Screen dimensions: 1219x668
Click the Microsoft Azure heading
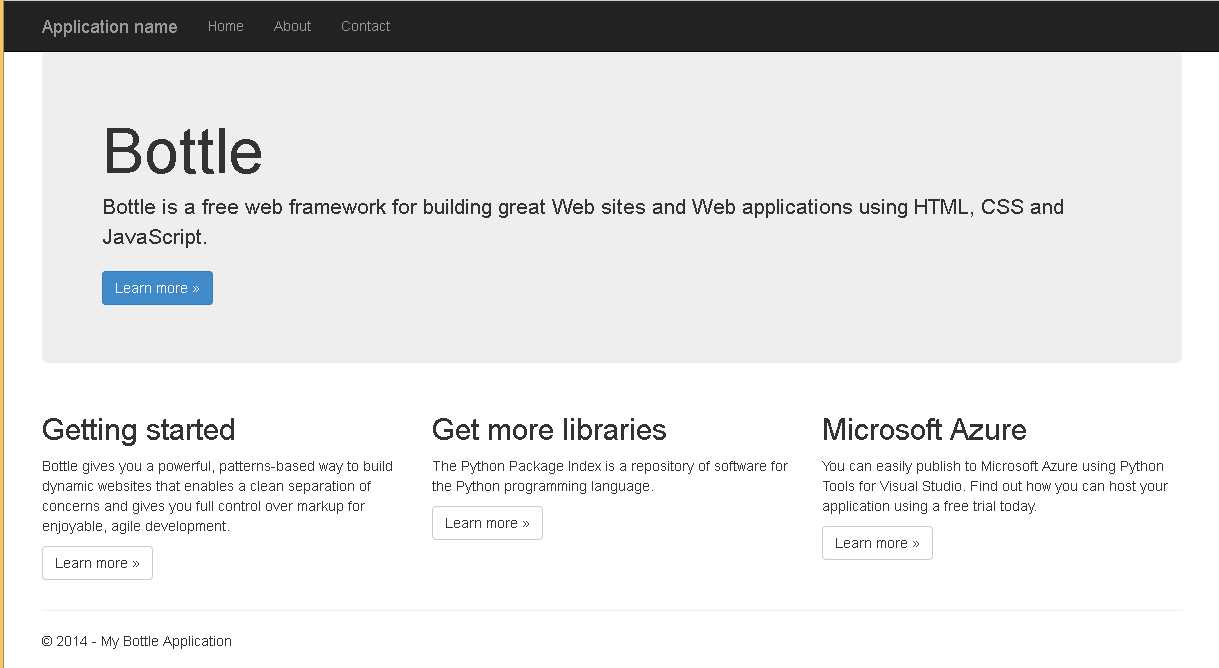(x=924, y=430)
